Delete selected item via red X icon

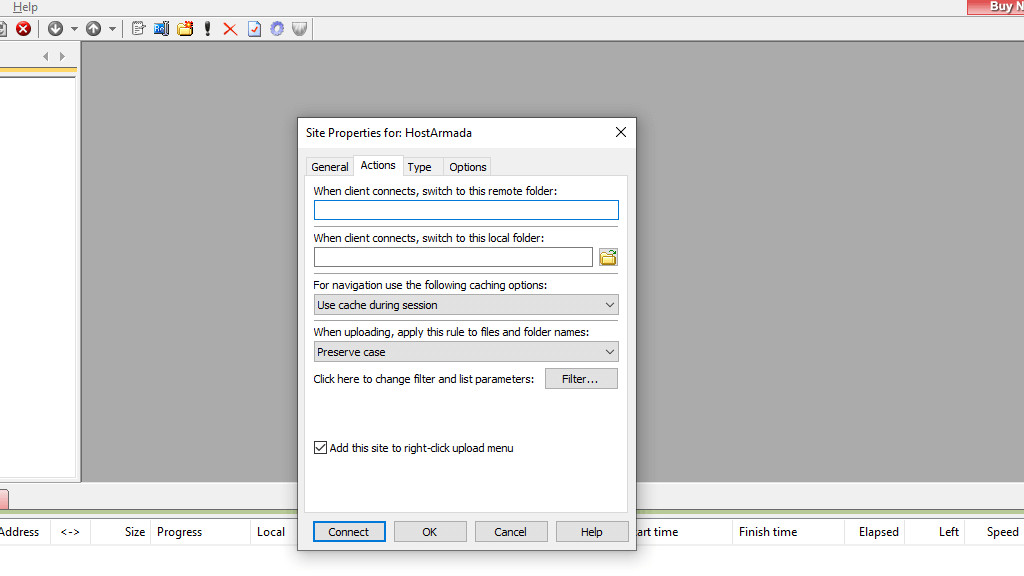[228, 28]
